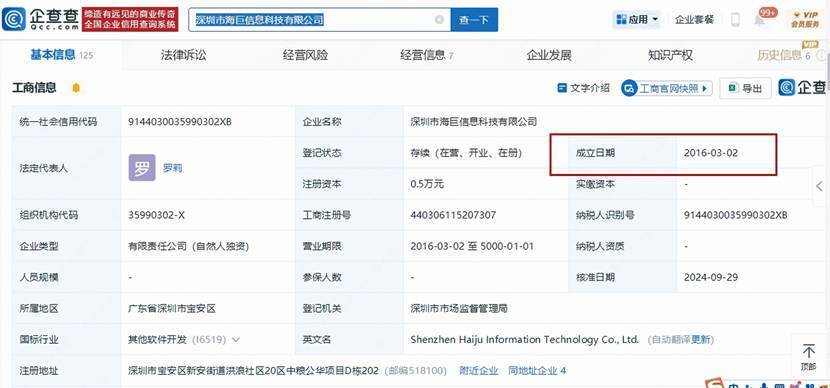Open 文字介绍 text introduction icon

tap(562, 88)
